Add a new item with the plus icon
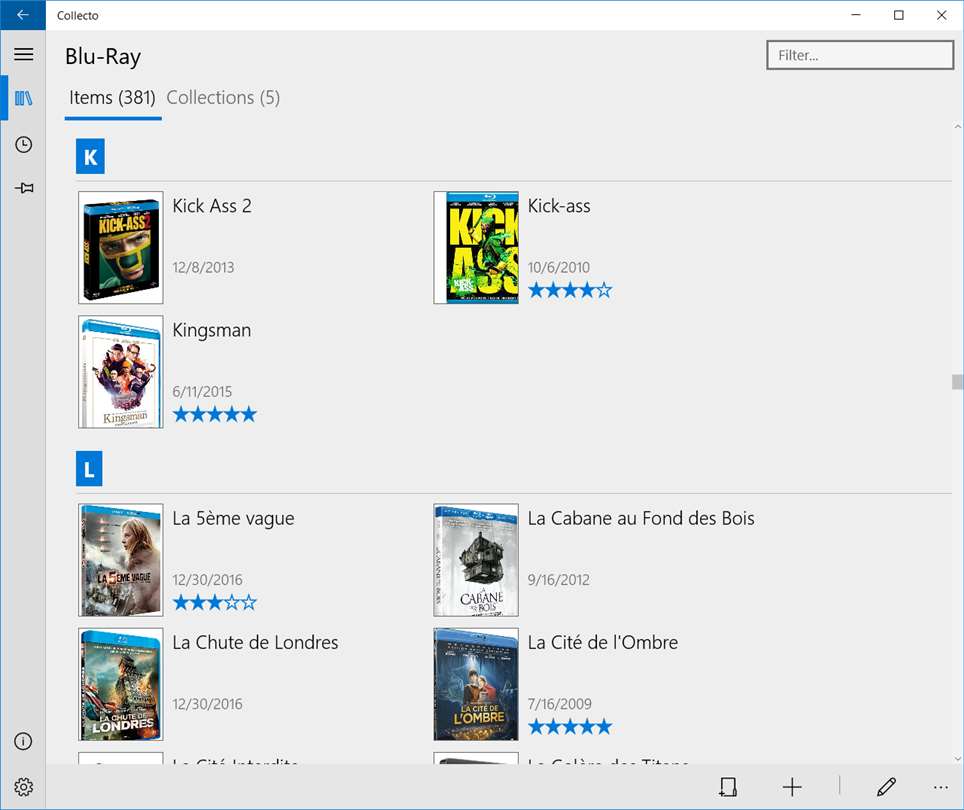 (x=792, y=787)
